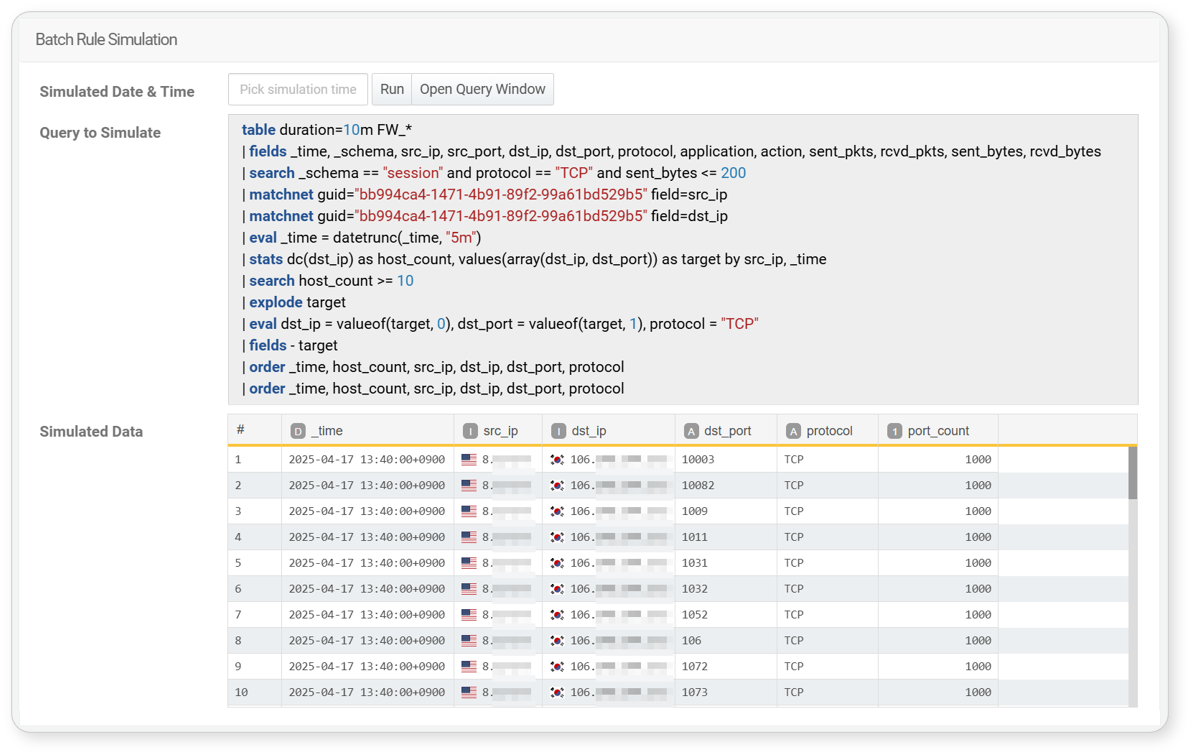
Task: Select dst_port cell 1009
Action: pos(725,511)
